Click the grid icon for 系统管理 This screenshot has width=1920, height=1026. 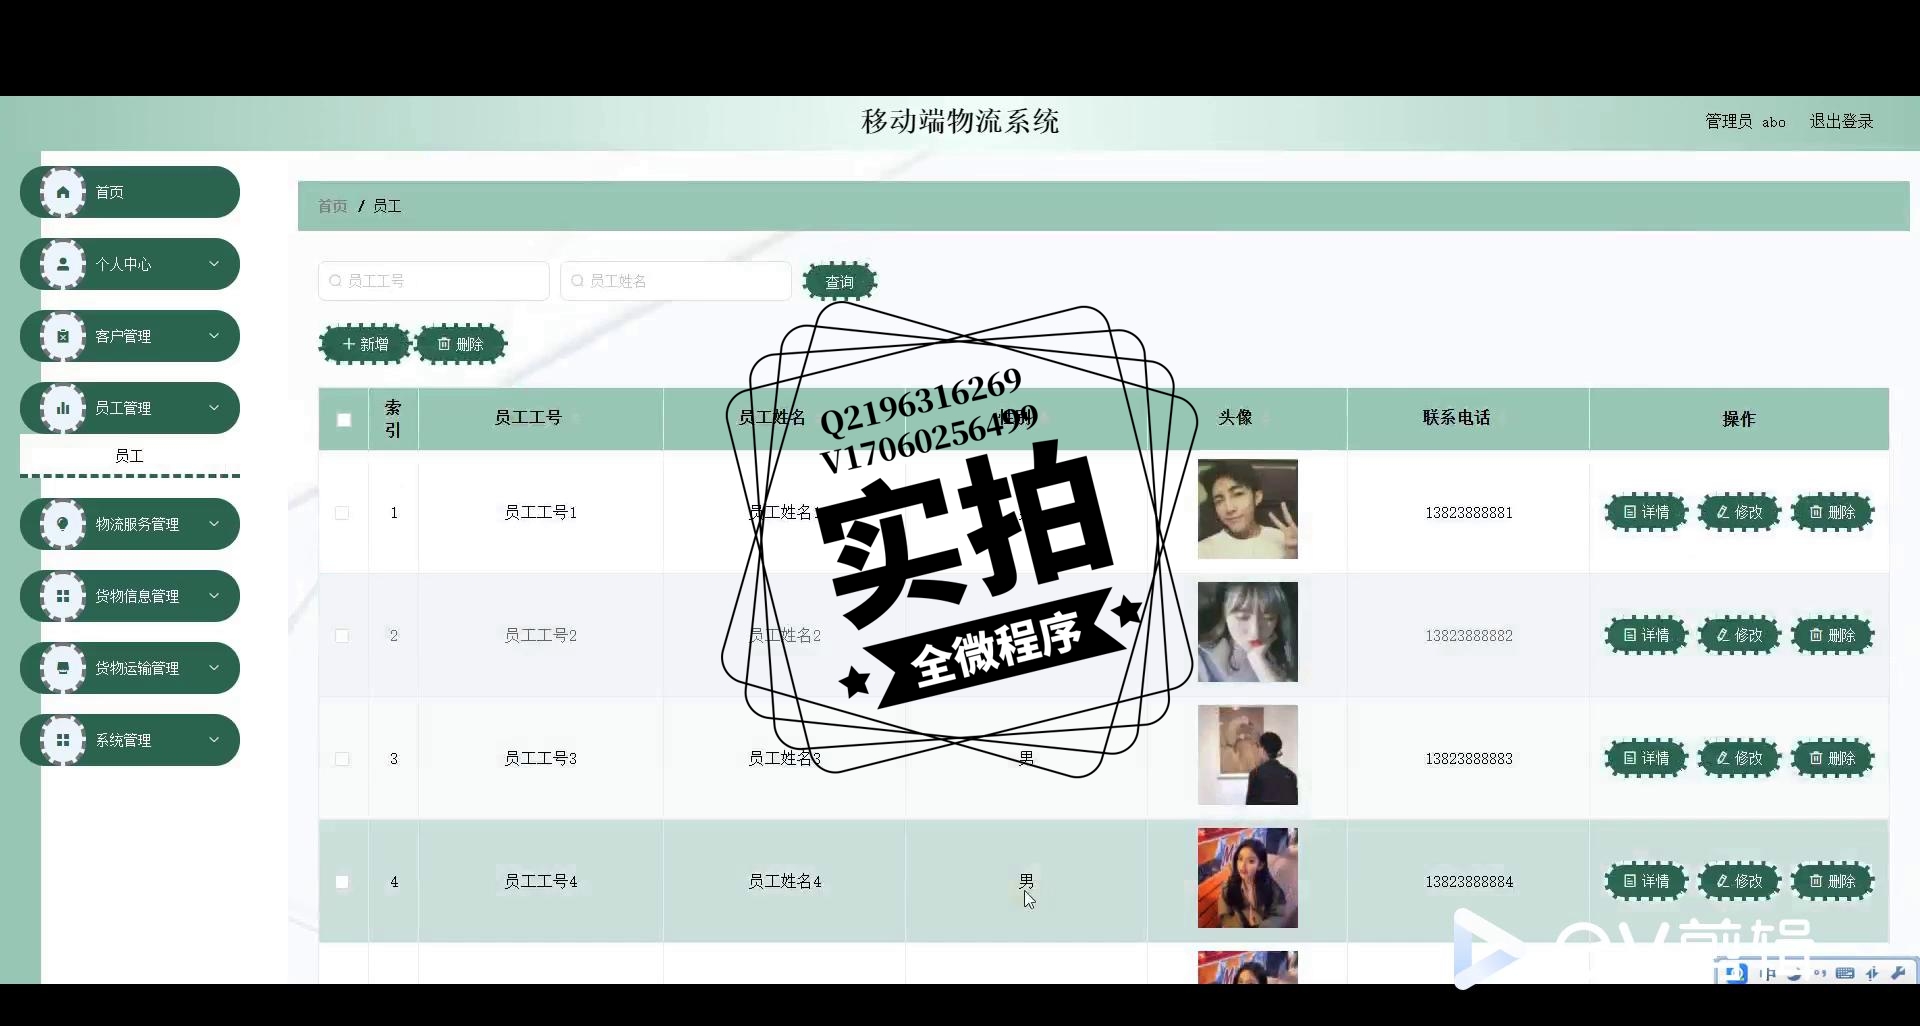[63, 740]
